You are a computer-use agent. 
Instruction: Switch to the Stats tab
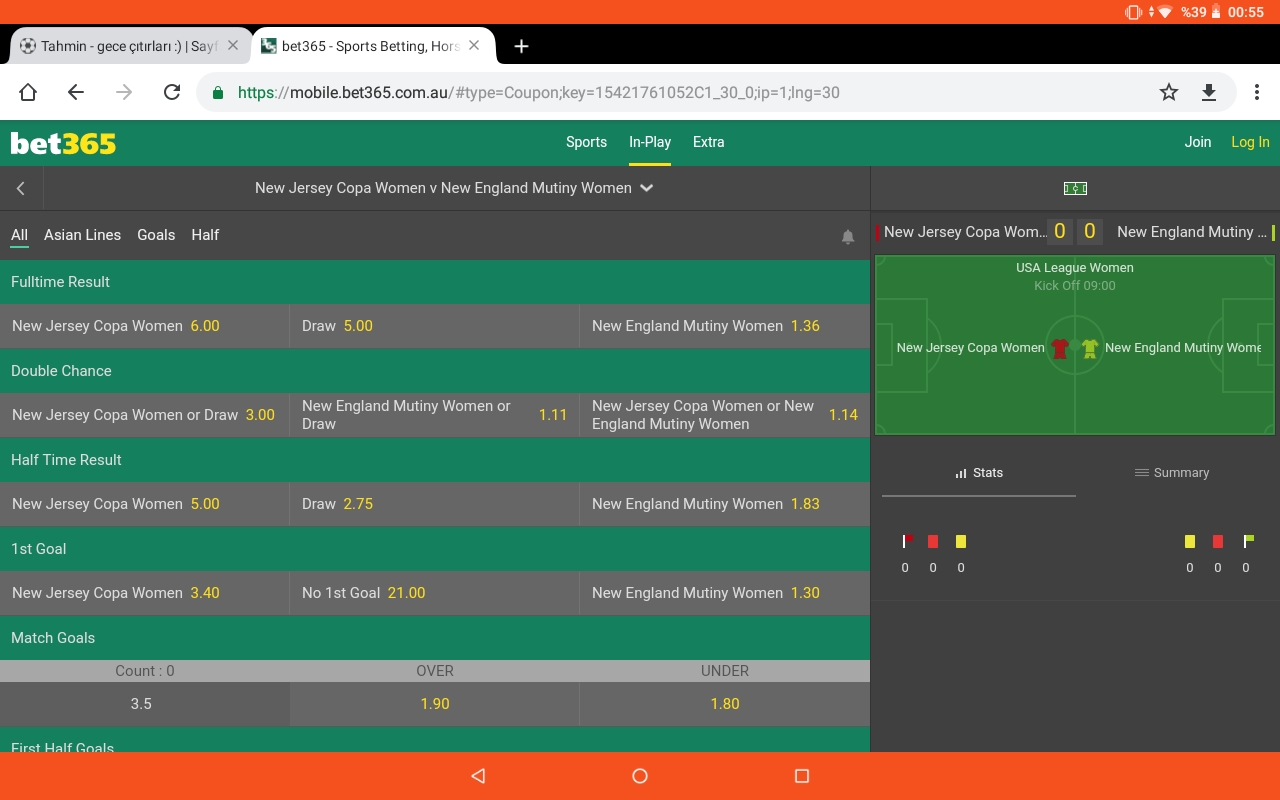tap(978, 473)
